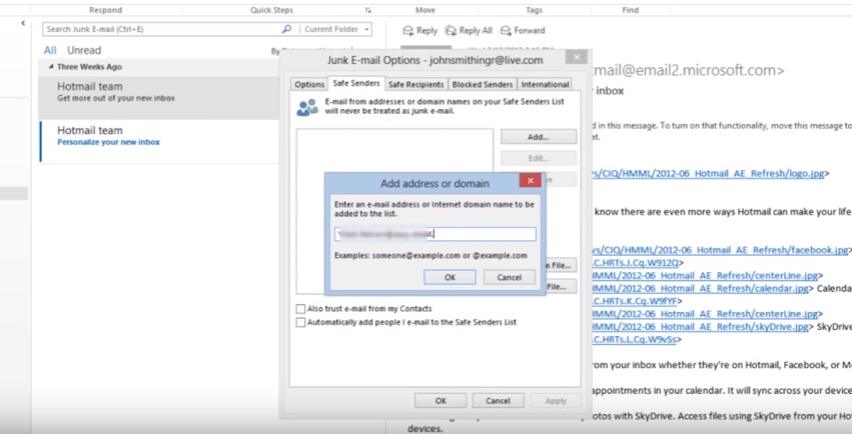Screen dimensions: 852x434
Task: Open Quick Steps dialog launcher icon
Action: pyautogui.click(x=367, y=11)
